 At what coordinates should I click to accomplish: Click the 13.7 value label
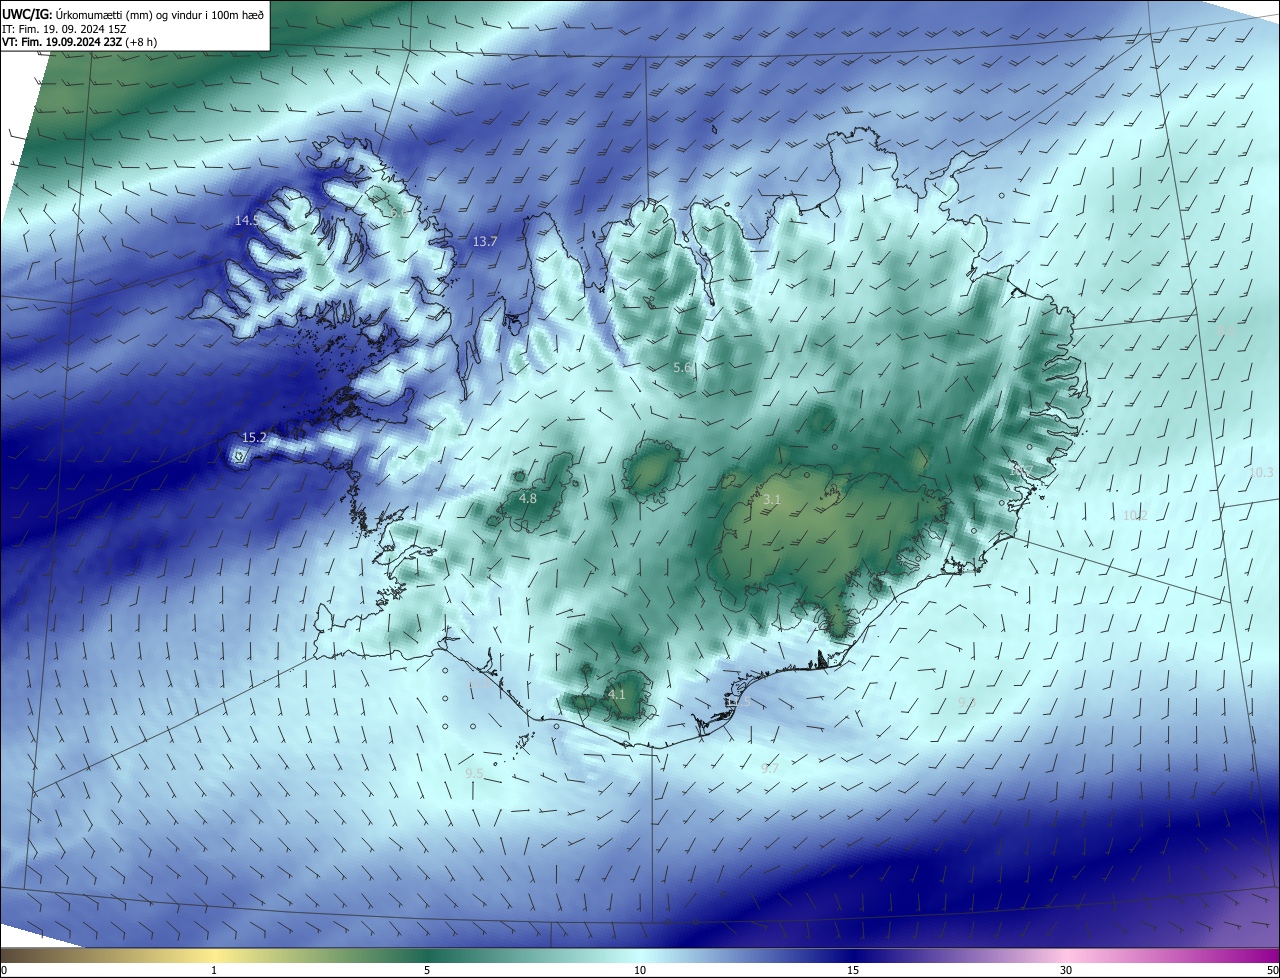point(485,241)
